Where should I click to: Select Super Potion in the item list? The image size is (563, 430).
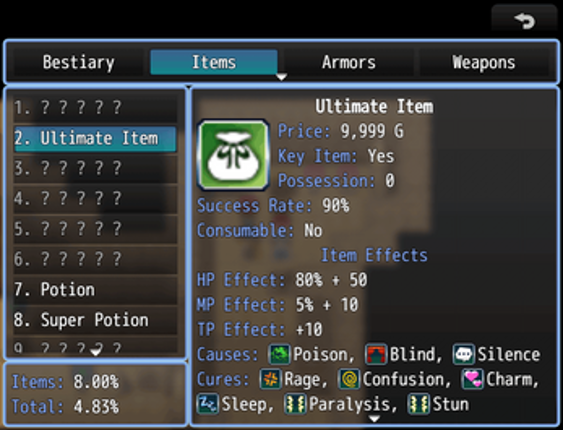coord(95,320)
